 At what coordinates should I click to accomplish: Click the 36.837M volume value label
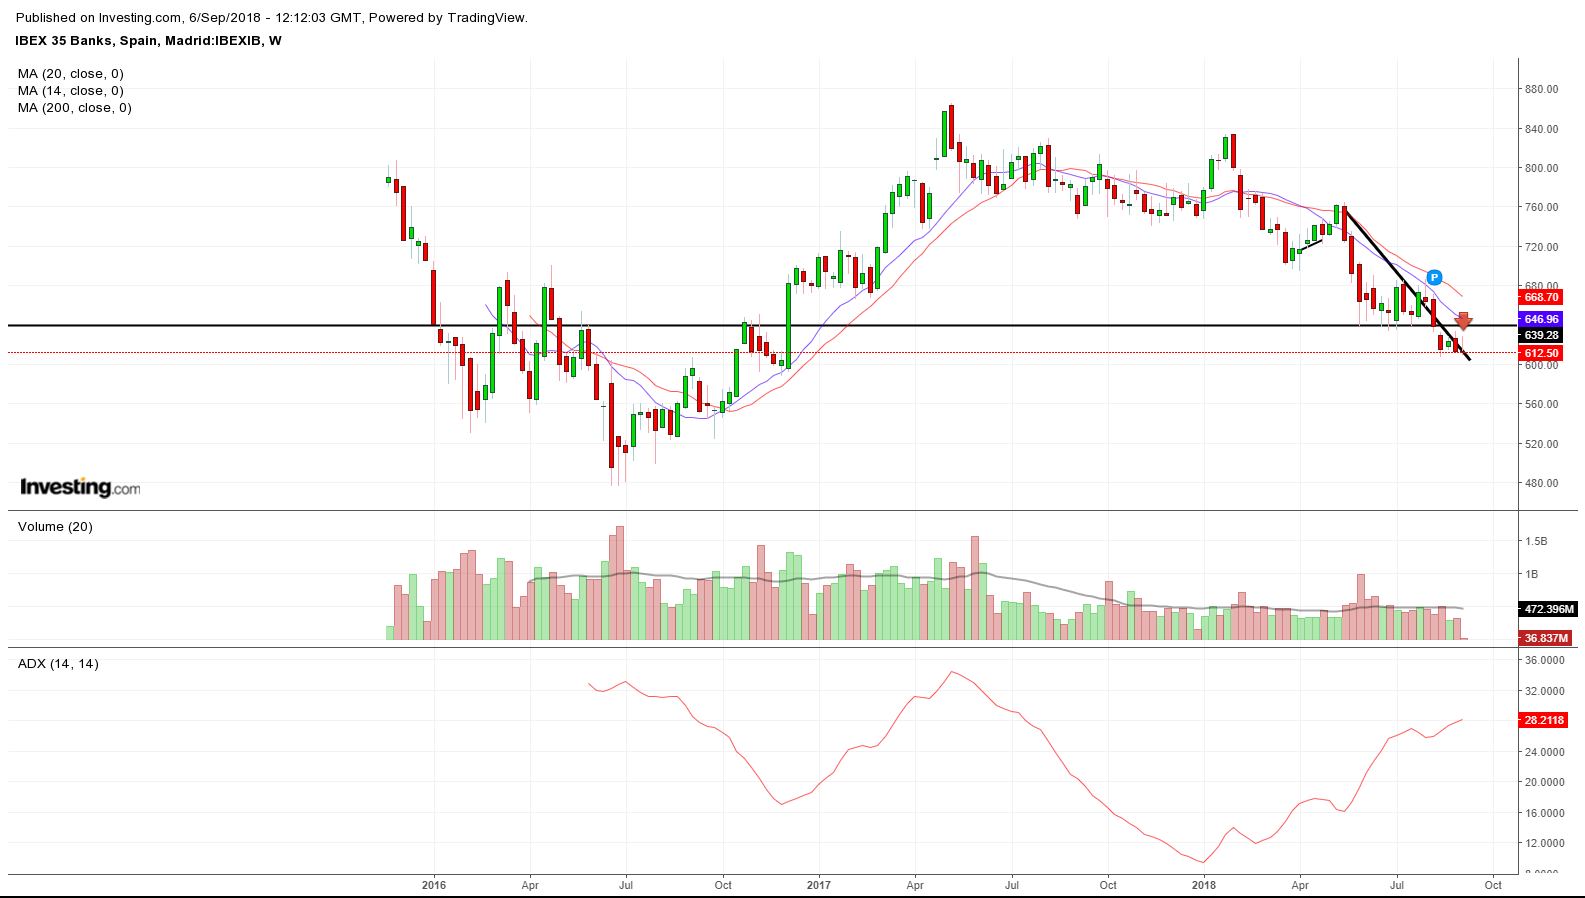coord(1546,638)
